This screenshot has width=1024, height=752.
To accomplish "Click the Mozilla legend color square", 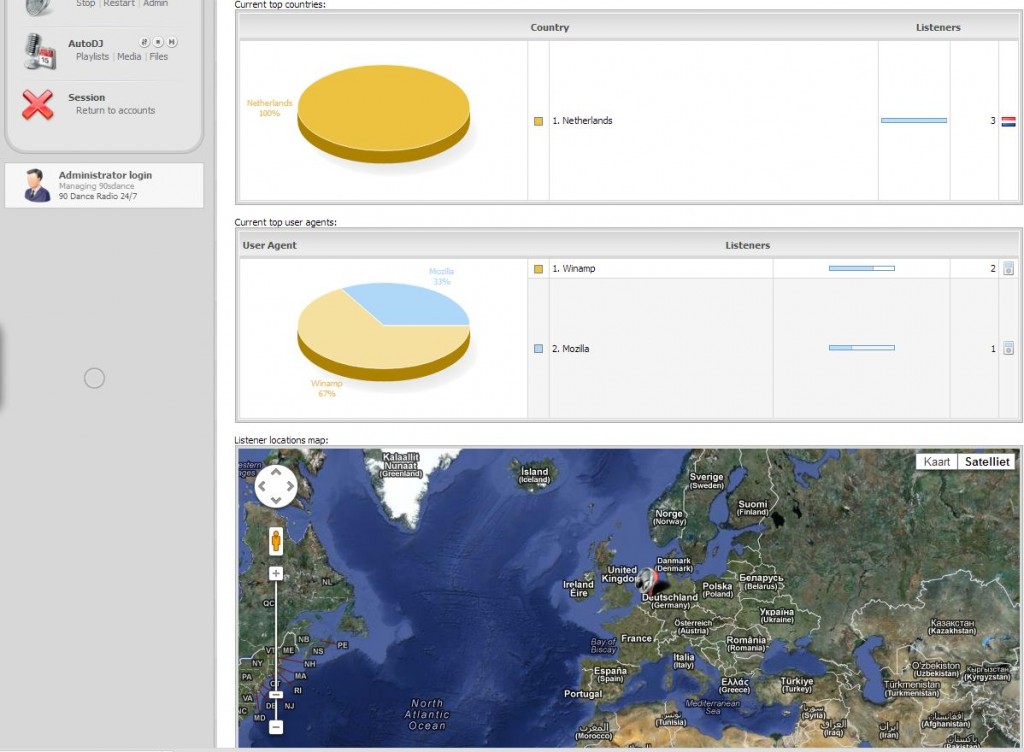I will tap(538, 349).
